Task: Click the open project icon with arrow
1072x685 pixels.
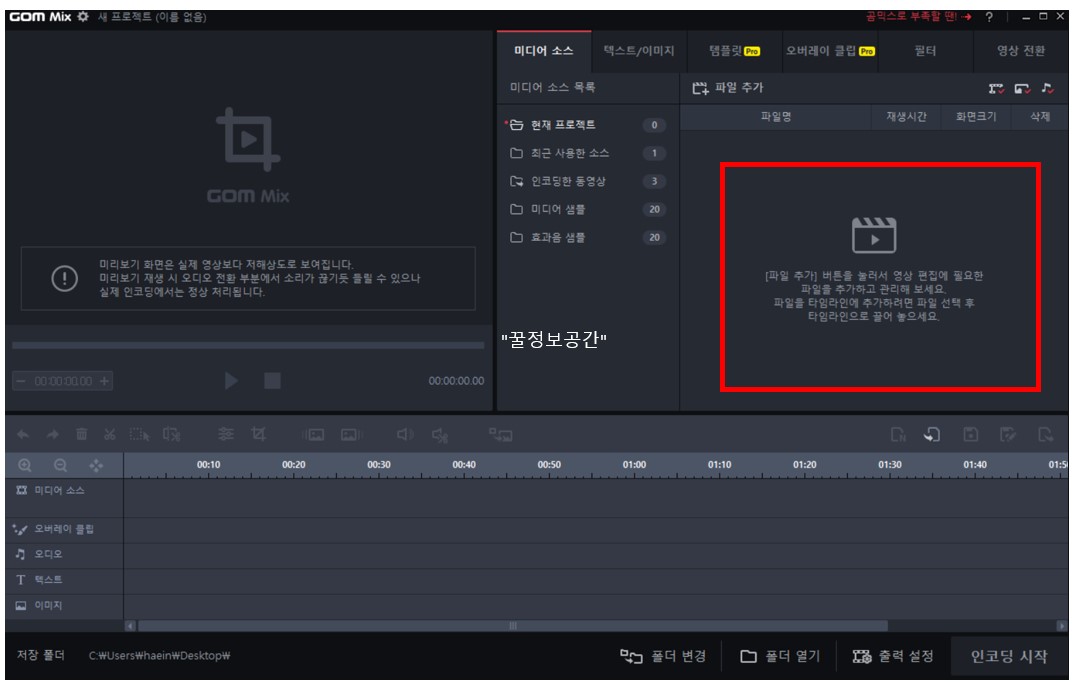Action: (932, 434)
